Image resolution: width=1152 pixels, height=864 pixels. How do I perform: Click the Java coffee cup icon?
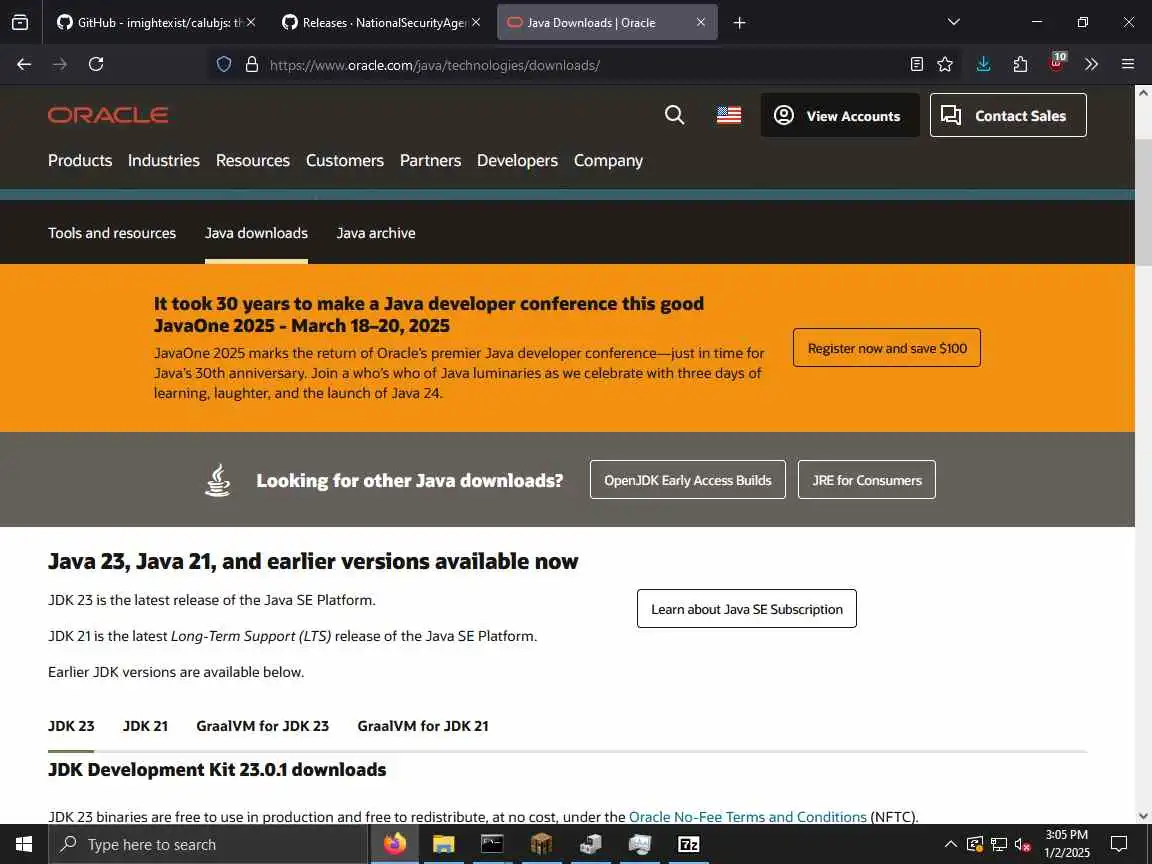coord(217,480)
